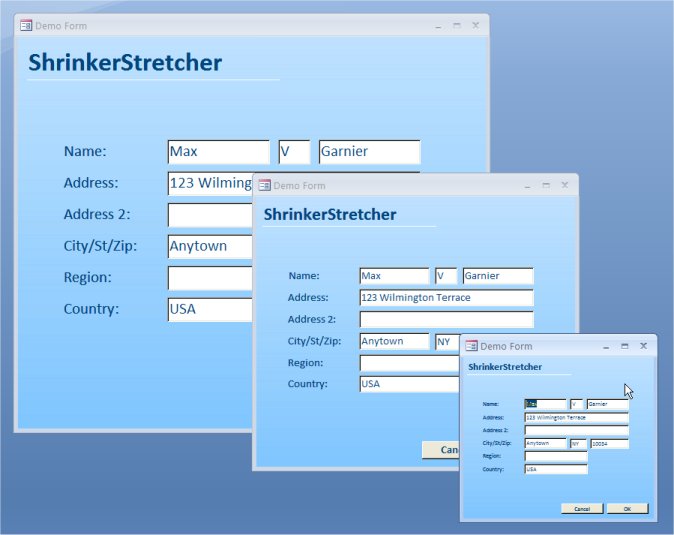Maximize the smallest Demo Form window

(625, 346)
